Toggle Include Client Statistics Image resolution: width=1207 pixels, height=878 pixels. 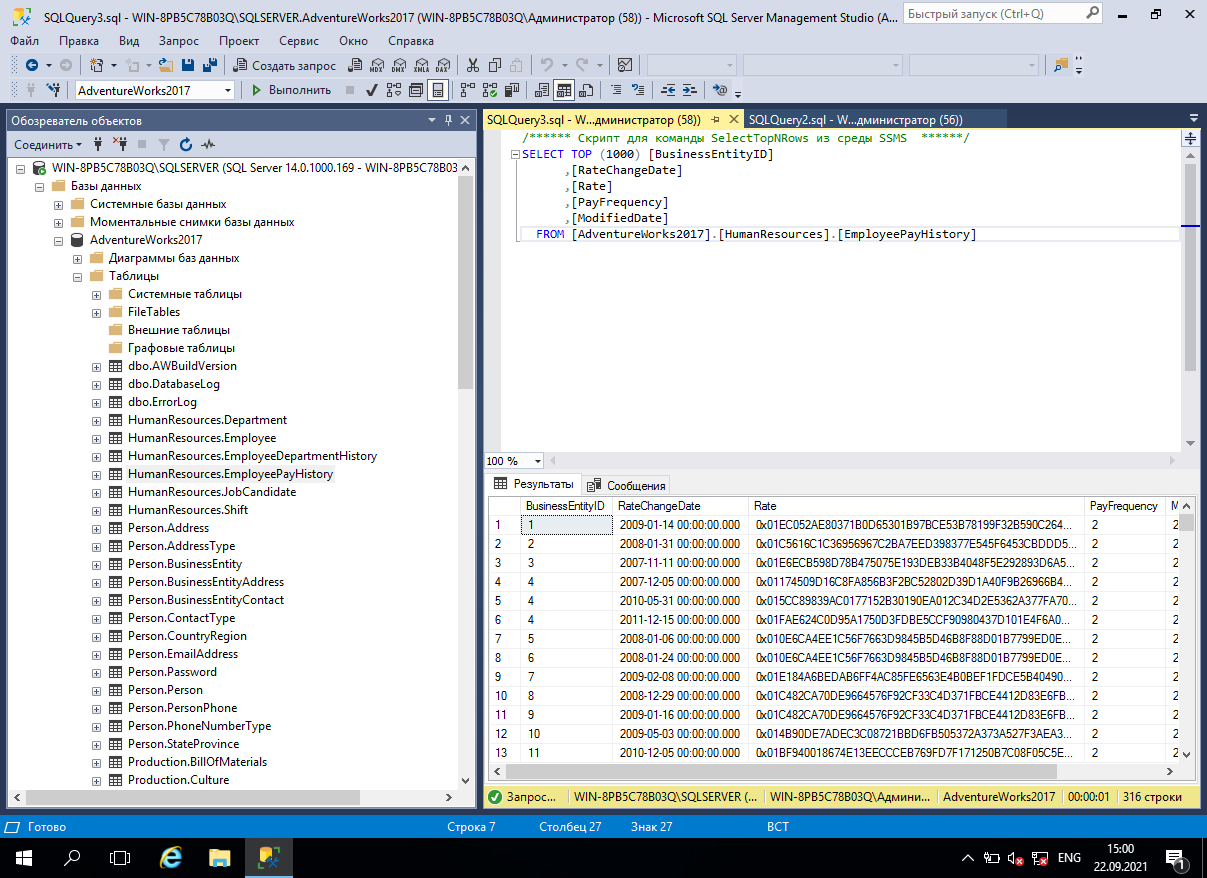[x=512, y=90]
